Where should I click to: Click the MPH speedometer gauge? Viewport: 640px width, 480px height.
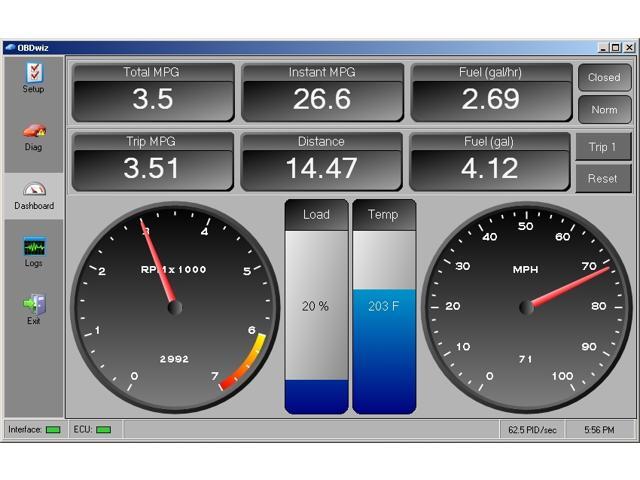pyautogui.click(x=526, y=307)
